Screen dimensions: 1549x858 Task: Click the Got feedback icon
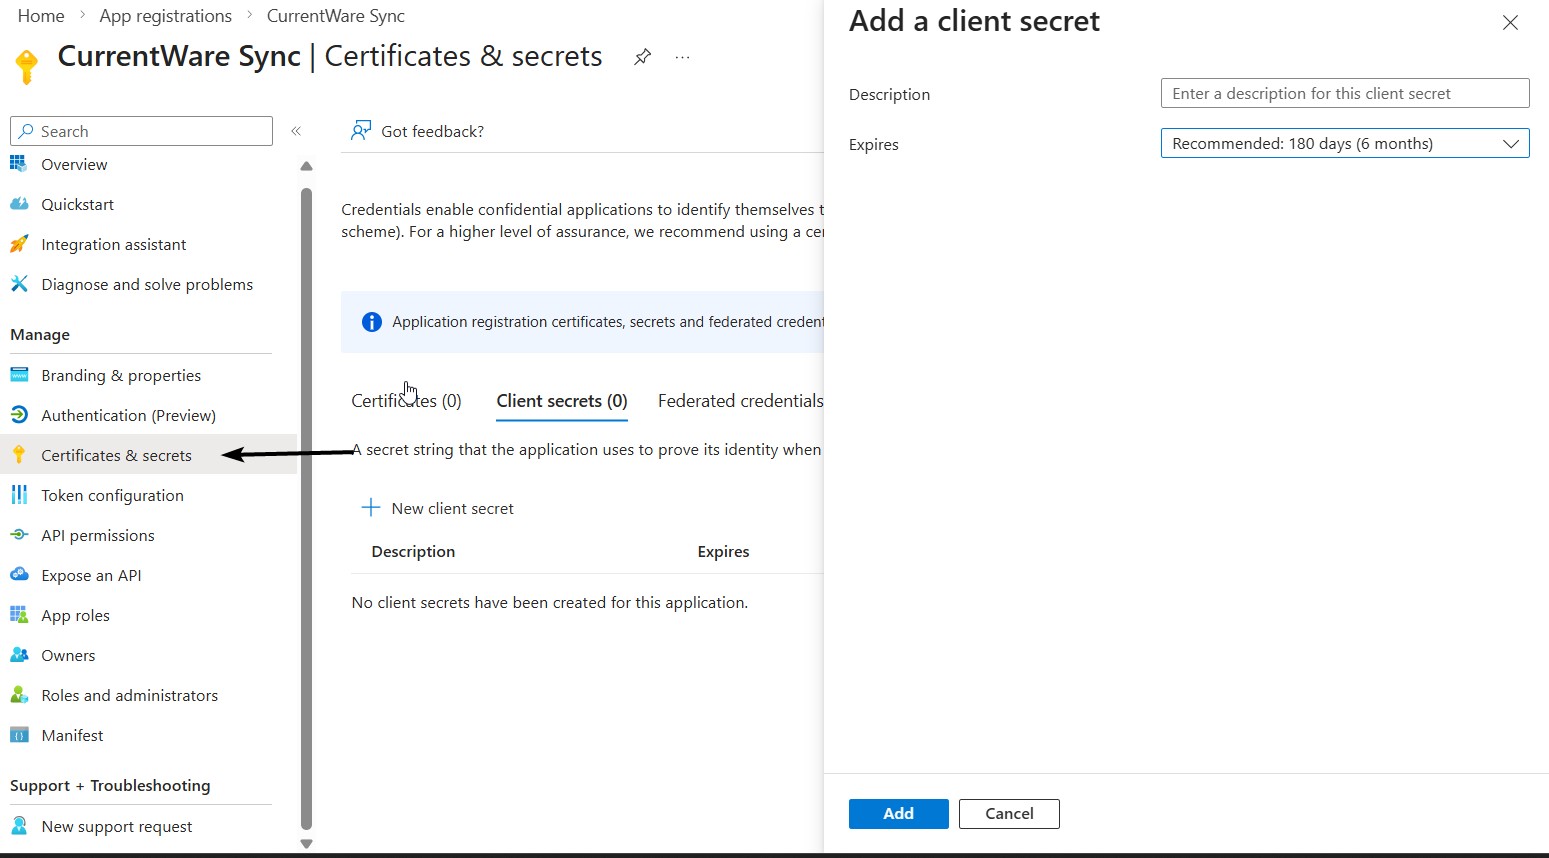tap(361, 131)
